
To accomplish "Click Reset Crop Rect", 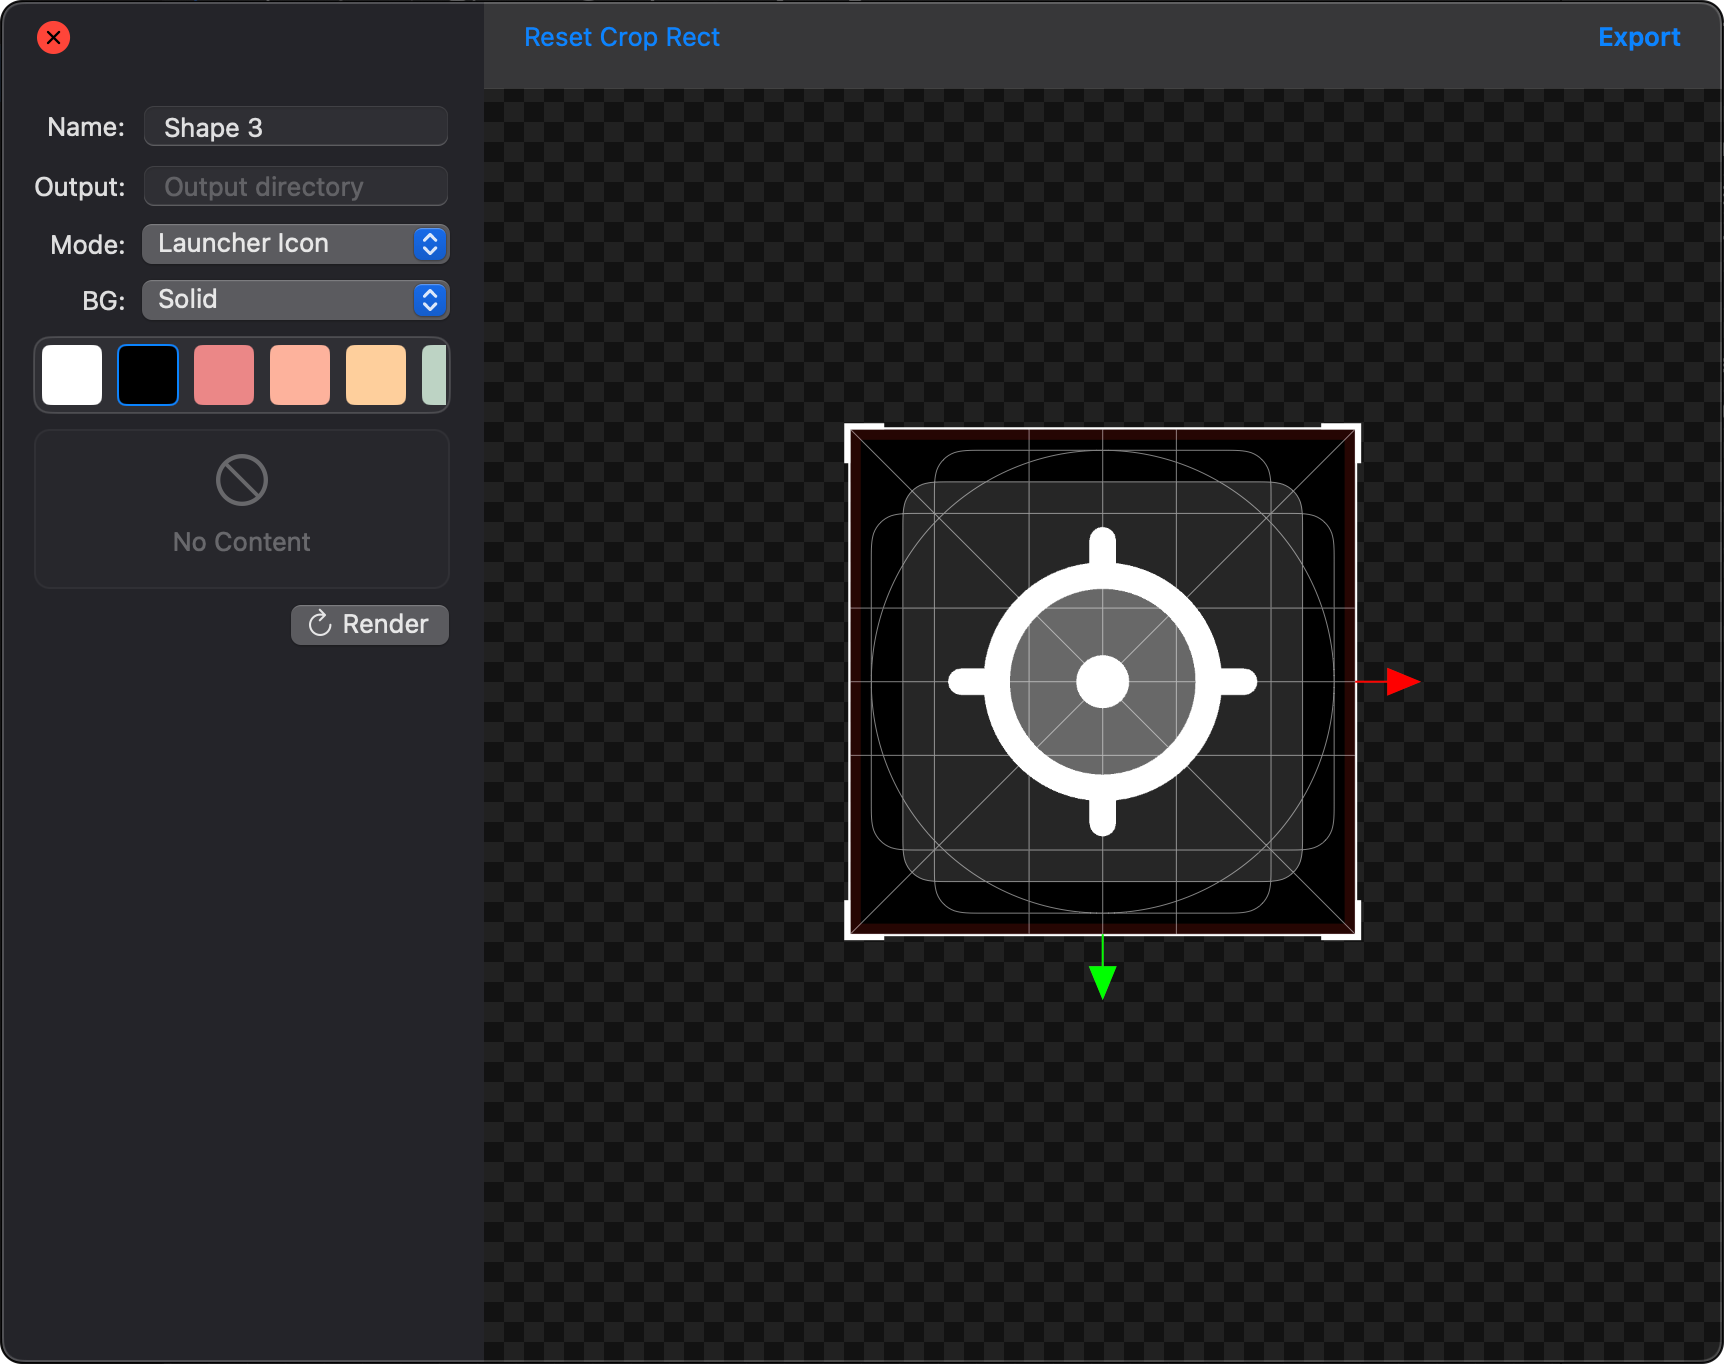I will tap(622, 37).
